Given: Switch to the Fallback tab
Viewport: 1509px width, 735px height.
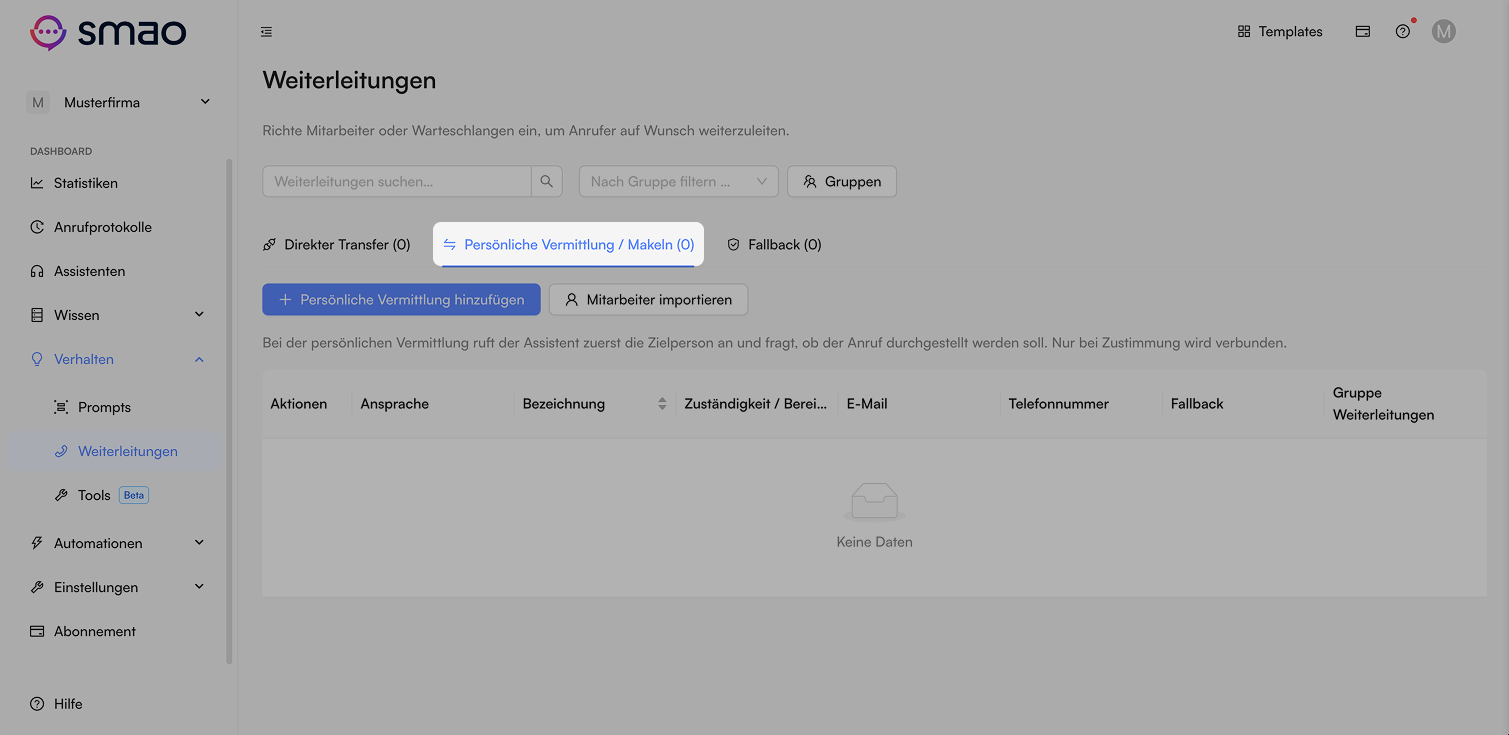Looking at the screenshot, I should tap(774, 244).
